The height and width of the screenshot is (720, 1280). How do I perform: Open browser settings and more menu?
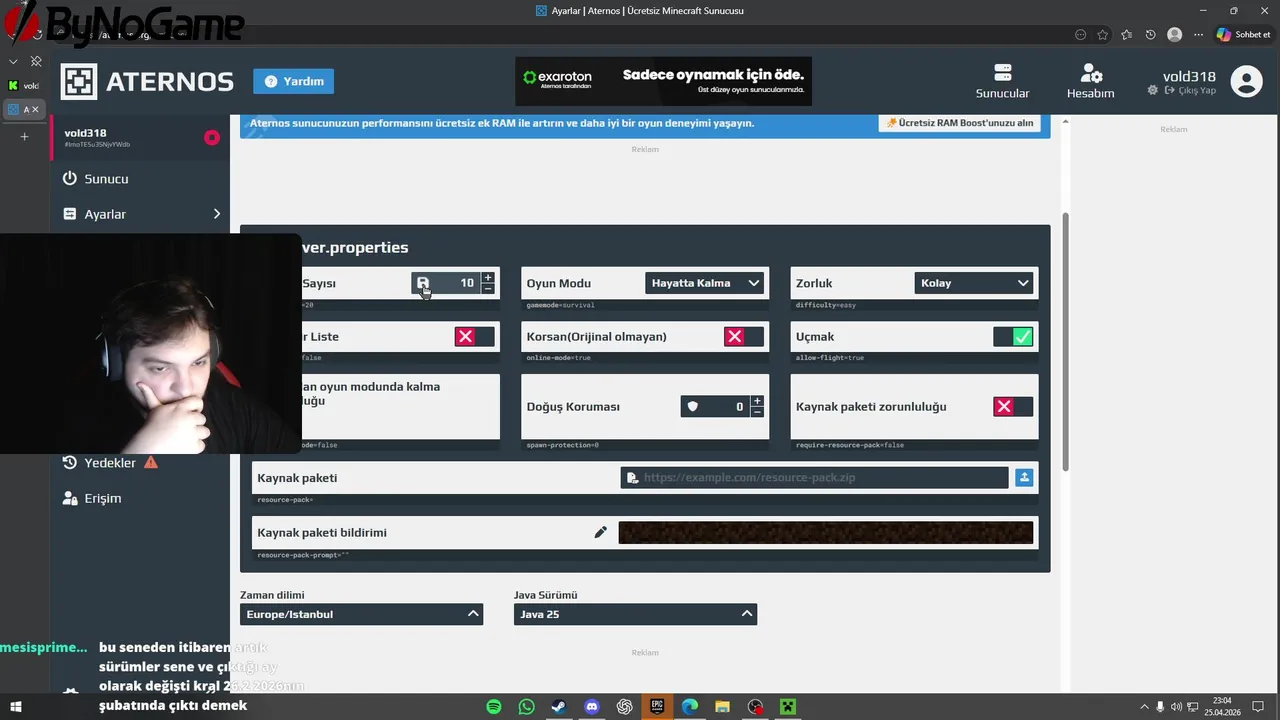[x=1199, y=35]
